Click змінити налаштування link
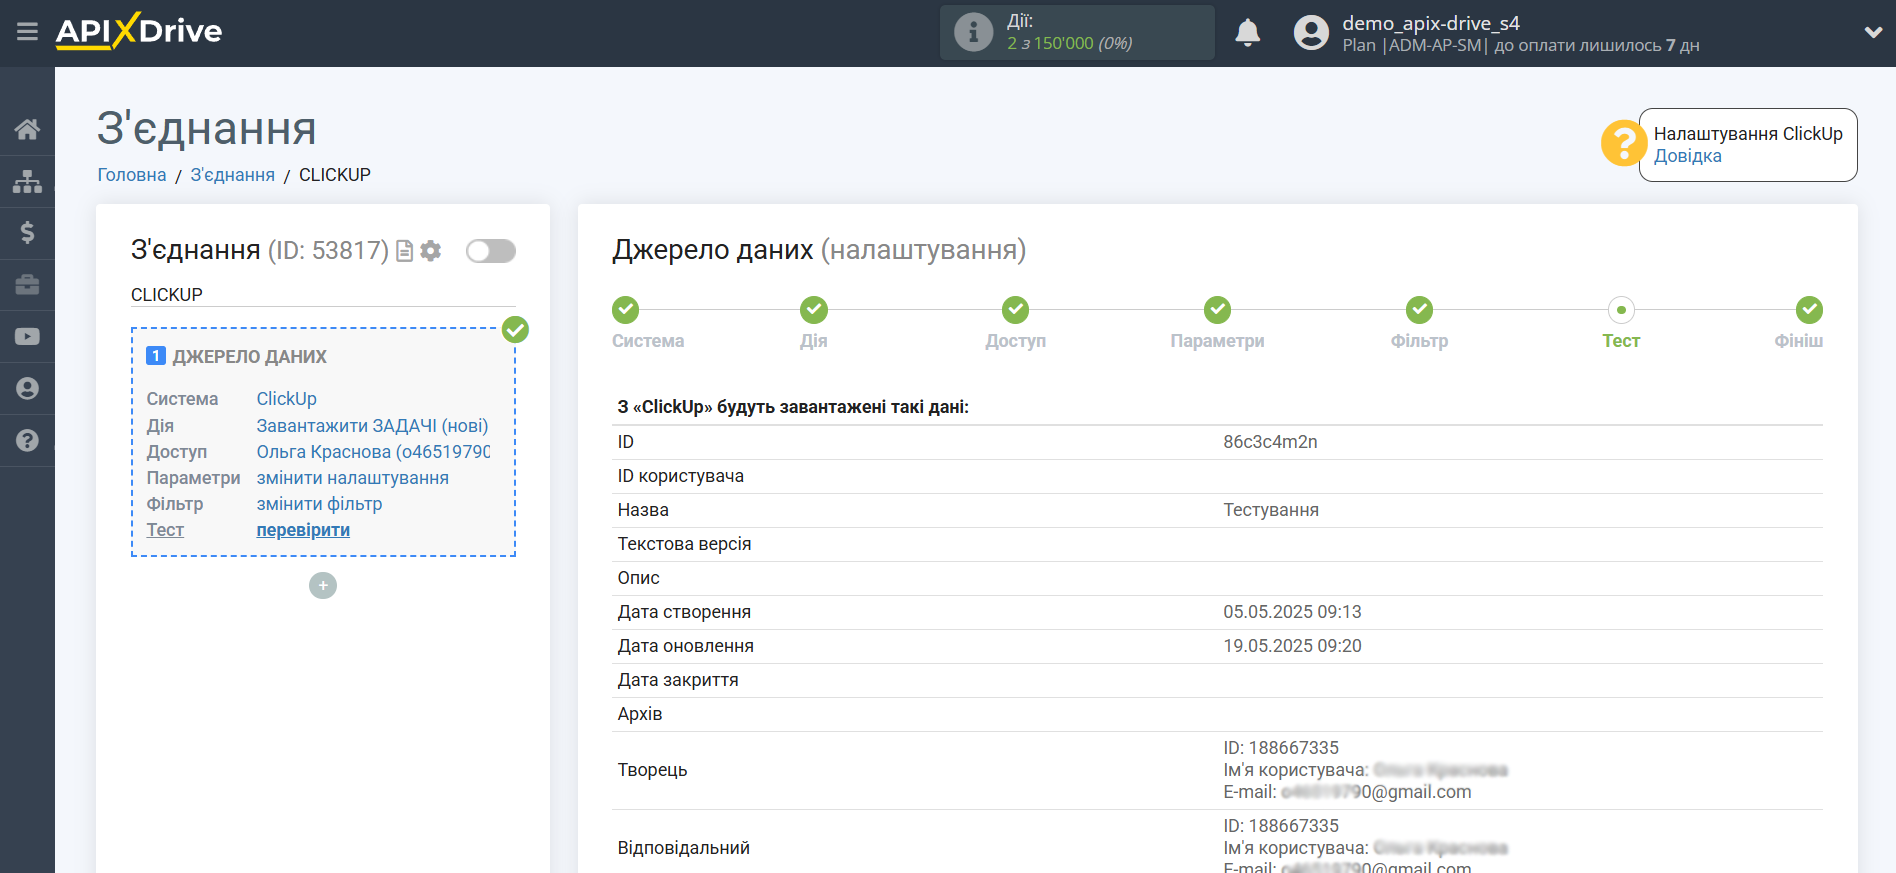1896x873 pixels. click(x=352, y=478)
